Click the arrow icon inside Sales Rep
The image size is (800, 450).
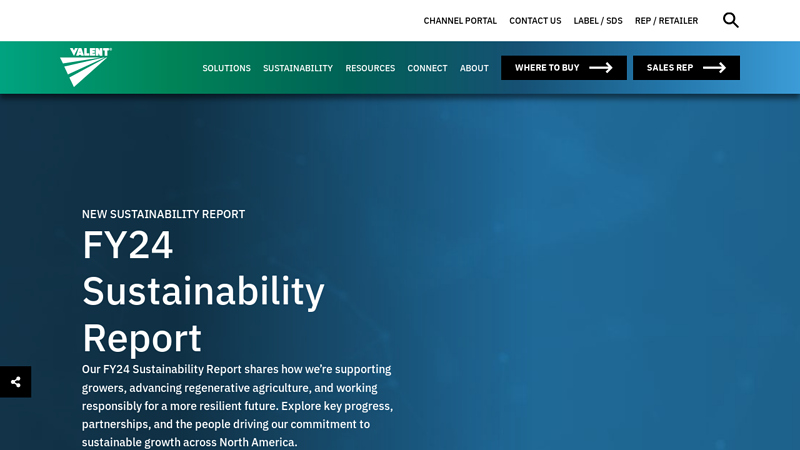tap(714, 68)
